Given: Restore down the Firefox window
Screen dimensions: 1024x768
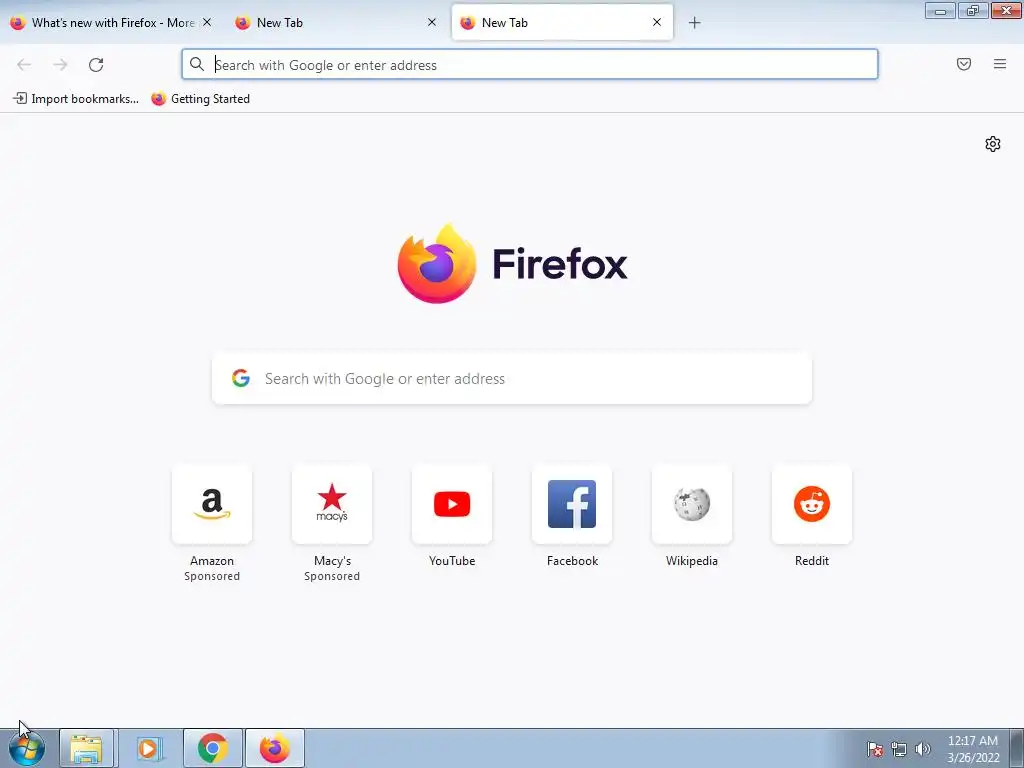Looking at the screenshot, I should [973, 11].
